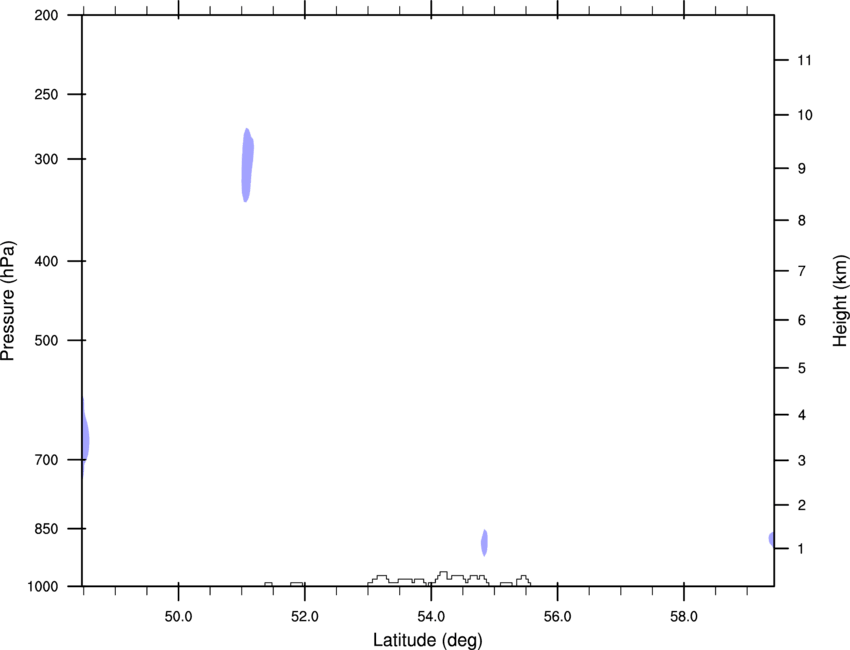Click the Latitude (deg) axis title
This screenshot has height=650, width=850.
[428, 640]
